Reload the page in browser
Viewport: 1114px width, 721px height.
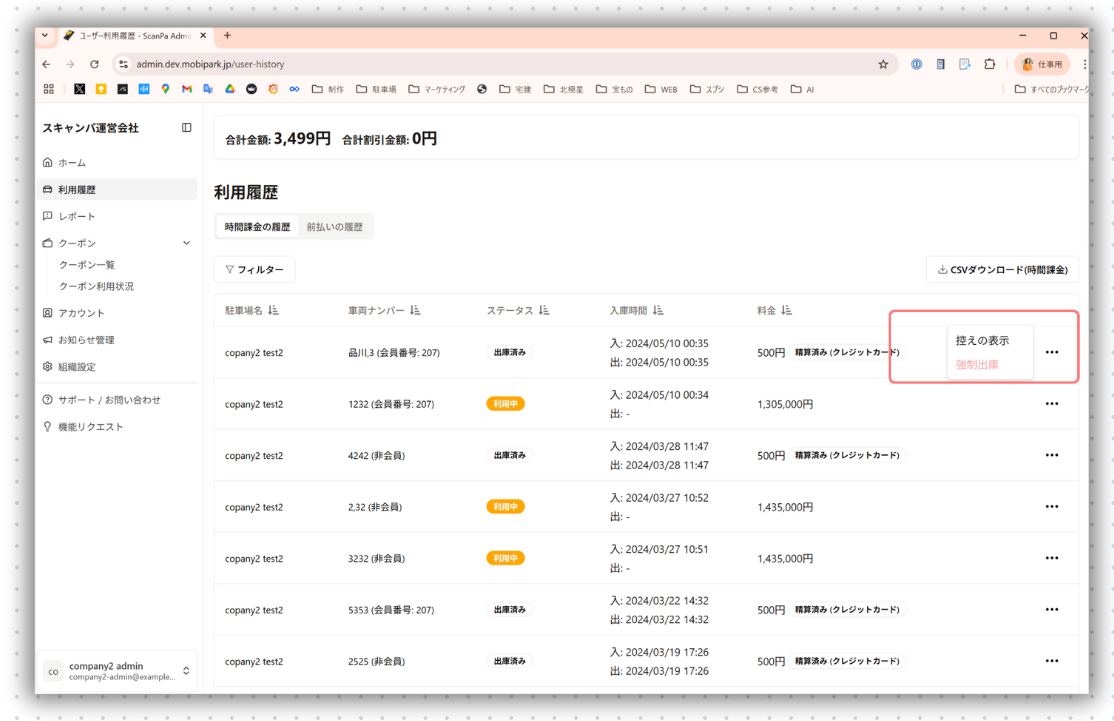tap(95, 64)
